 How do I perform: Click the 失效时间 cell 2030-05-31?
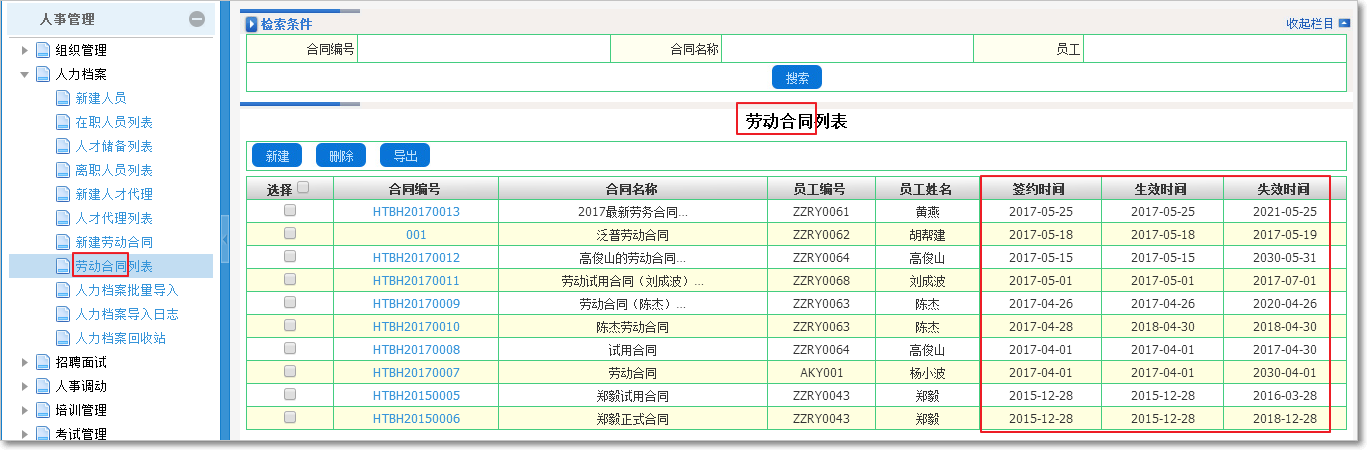click(1284, 258)
